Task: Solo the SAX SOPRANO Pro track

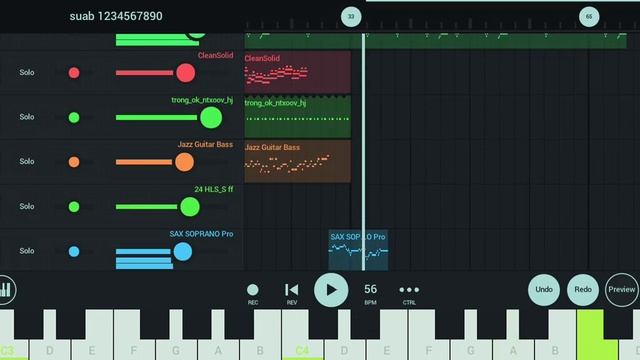Action: point(27,251)
